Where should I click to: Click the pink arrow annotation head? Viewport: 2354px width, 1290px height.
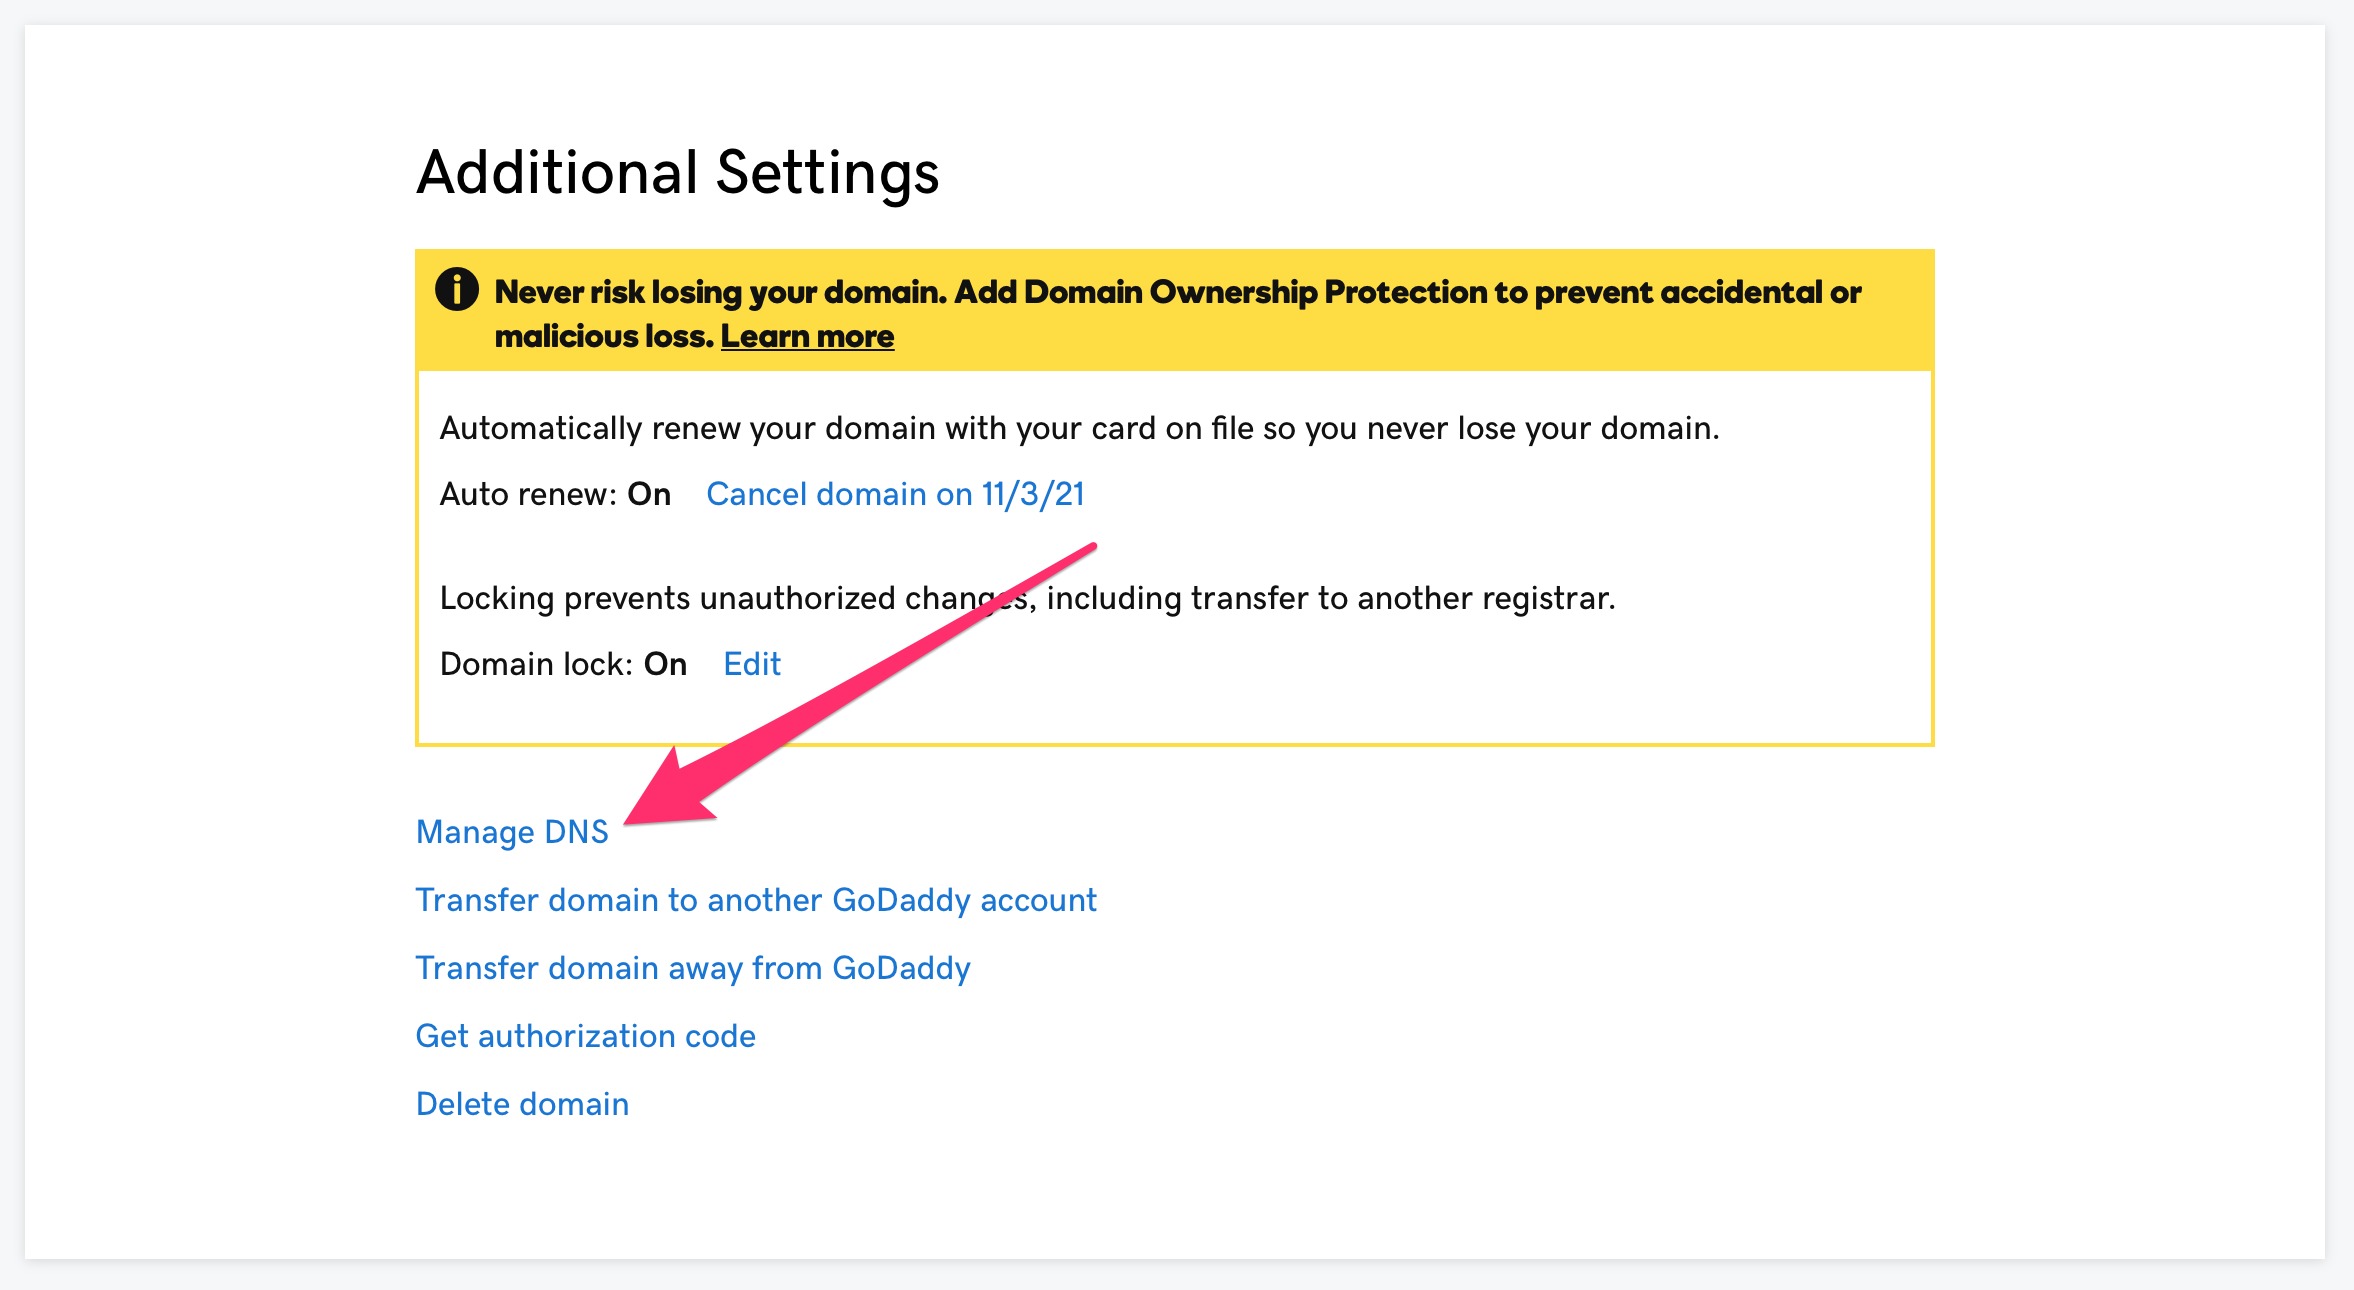(x=668, y=790)
